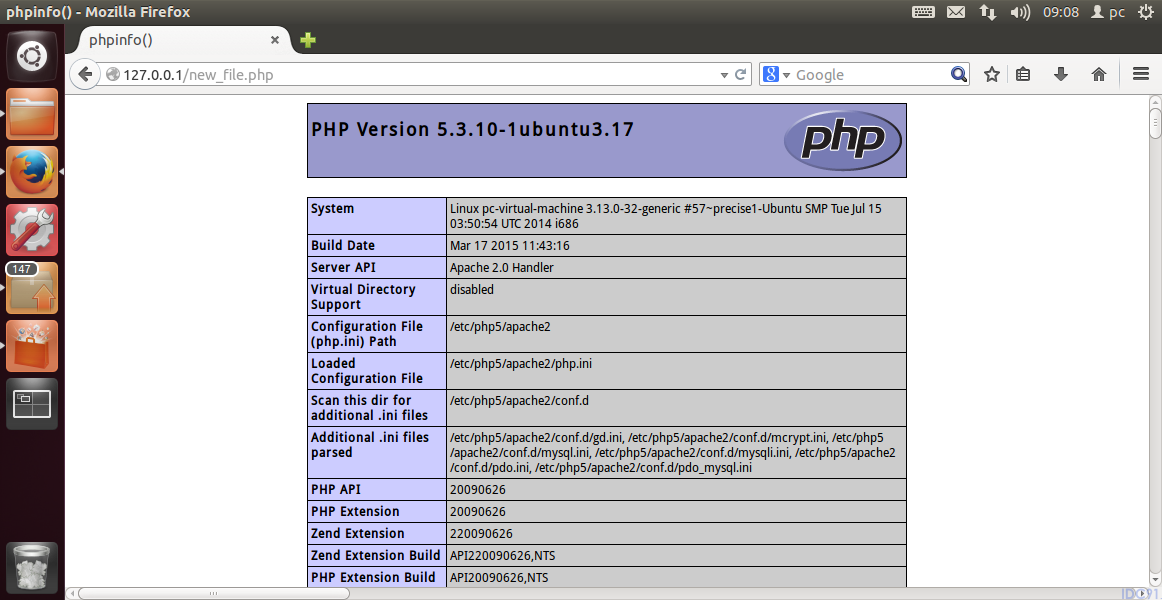Focus the Google search field
Viewport: 1162px width, 600px height.
pyautogui.click(x=871, y=75)
